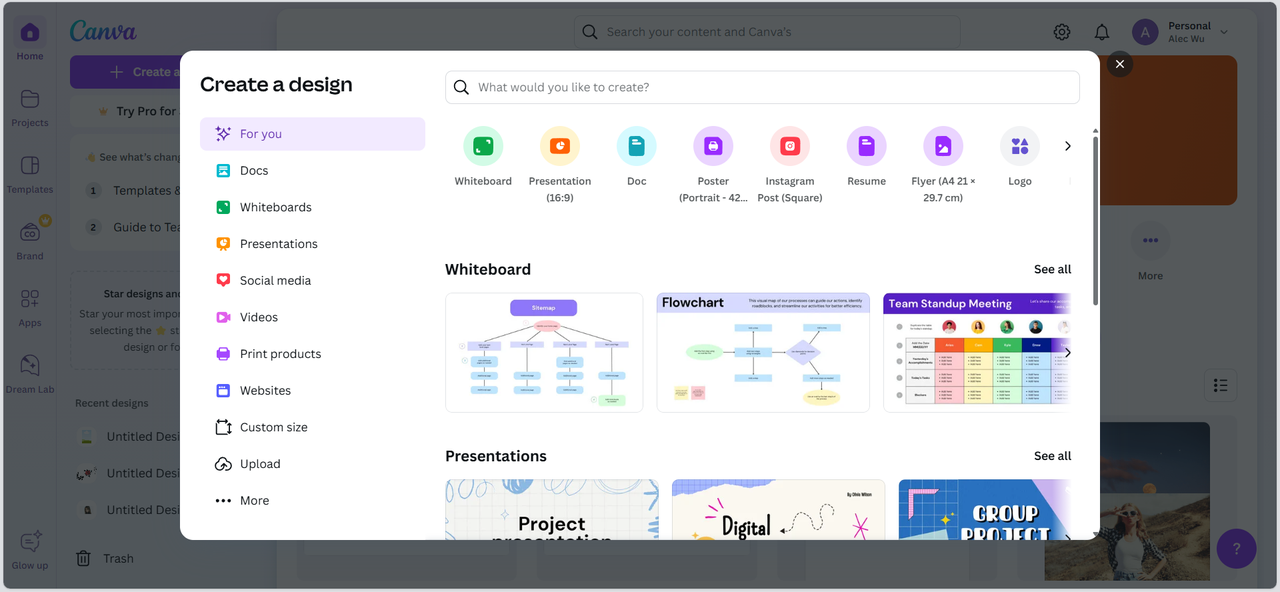Click the What would you like to create field
The width and height of the screenshot is (1280, 592).
[762, 87]
